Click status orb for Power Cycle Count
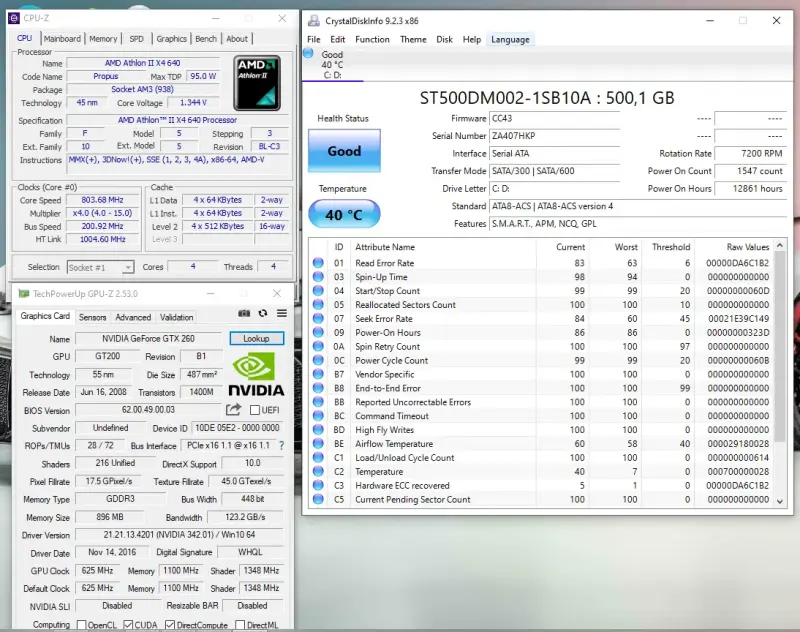 point(318,360)
